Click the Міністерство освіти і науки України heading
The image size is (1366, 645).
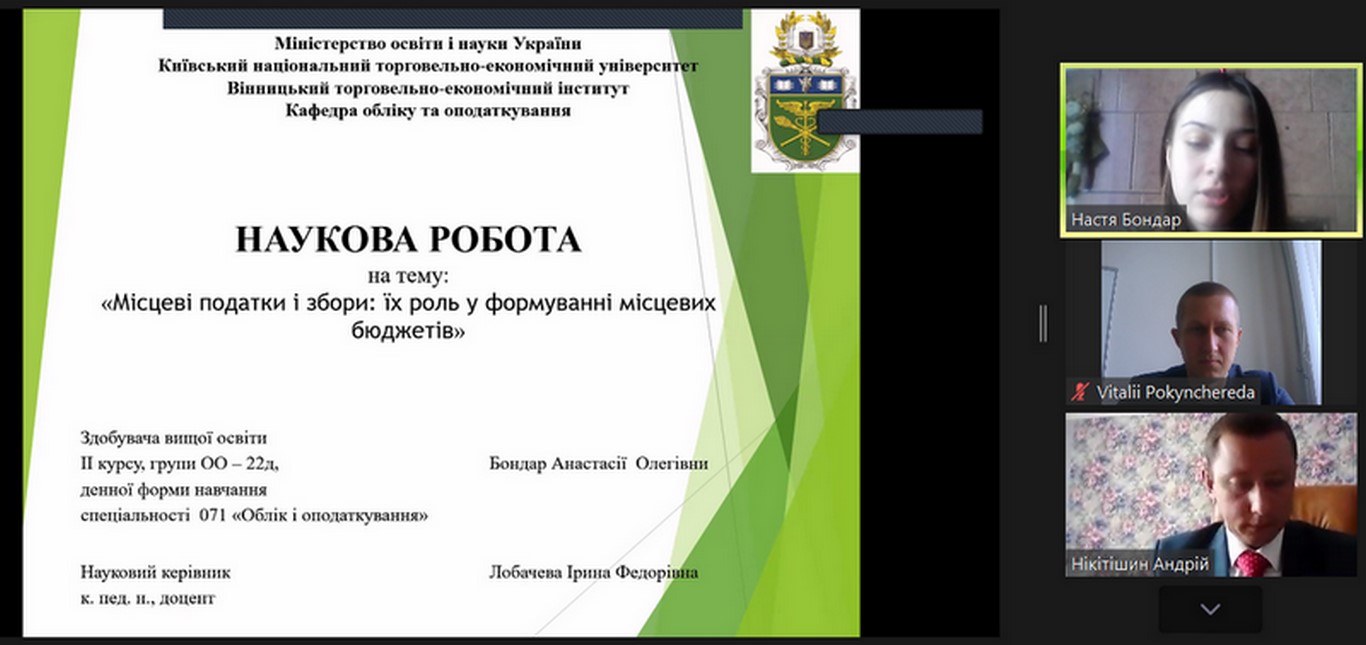(428, 44)
